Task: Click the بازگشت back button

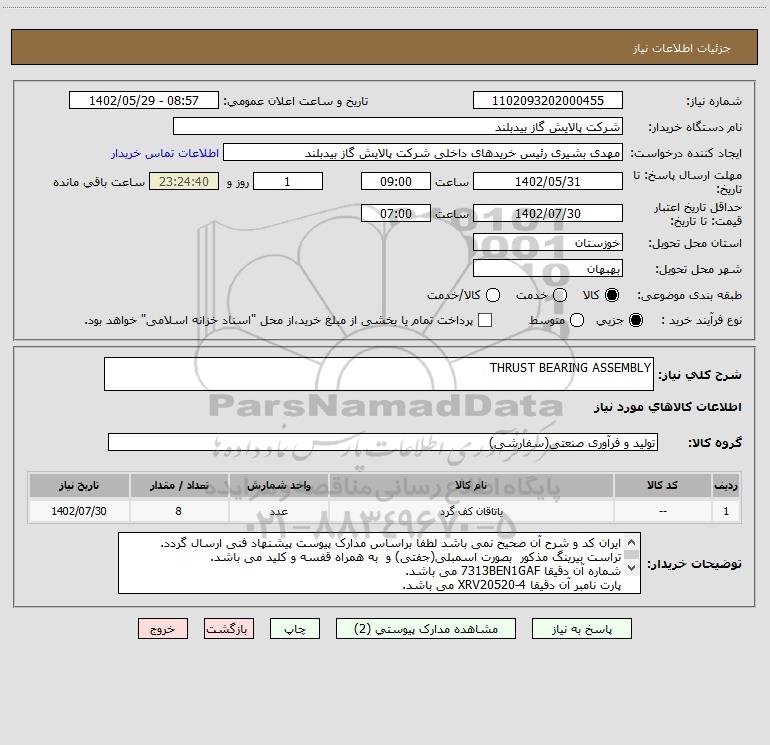Action: (x=229, y=629)
